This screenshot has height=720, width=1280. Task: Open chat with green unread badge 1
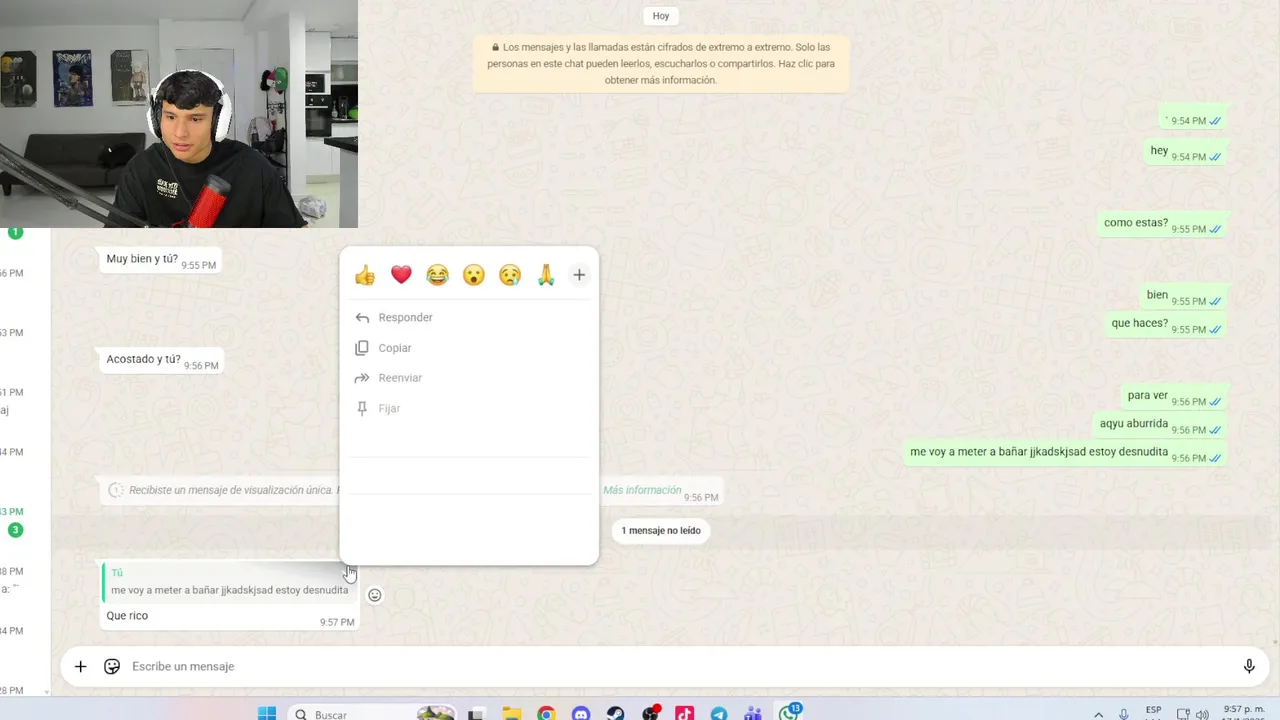(15, 232)
